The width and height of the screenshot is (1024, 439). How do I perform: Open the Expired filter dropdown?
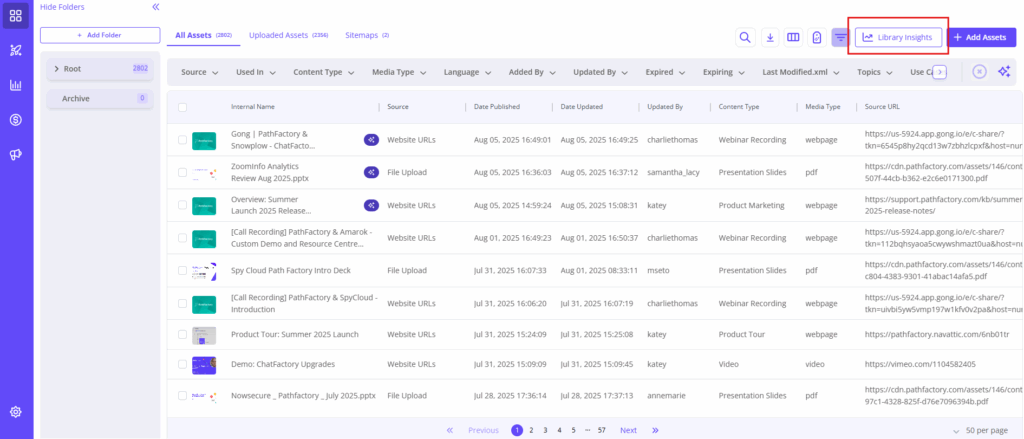pos(667,72)
